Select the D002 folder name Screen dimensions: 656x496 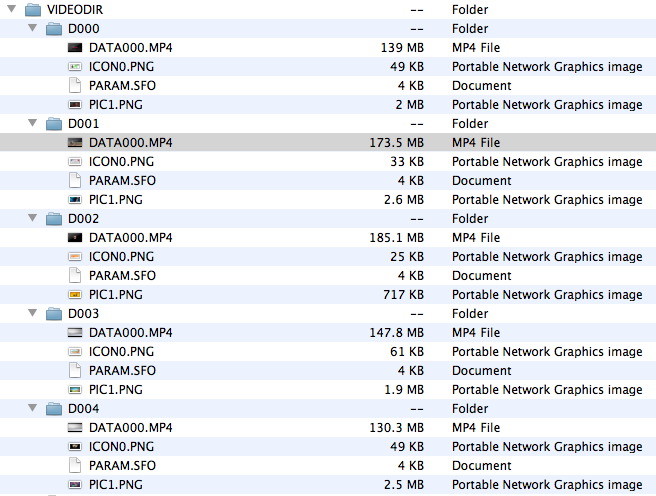tap(84, 219)
